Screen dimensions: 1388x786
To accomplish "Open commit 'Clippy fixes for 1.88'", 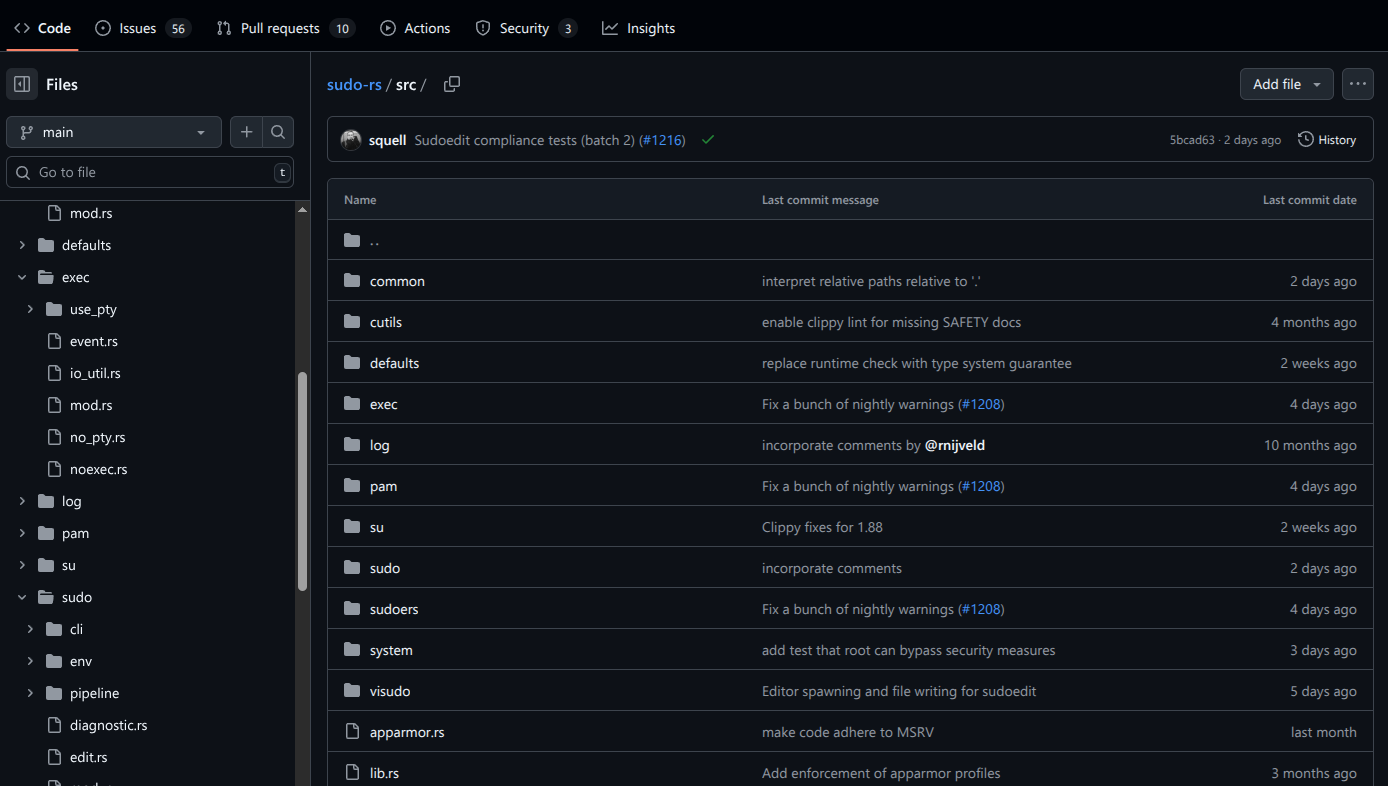I will coord(822,527).
